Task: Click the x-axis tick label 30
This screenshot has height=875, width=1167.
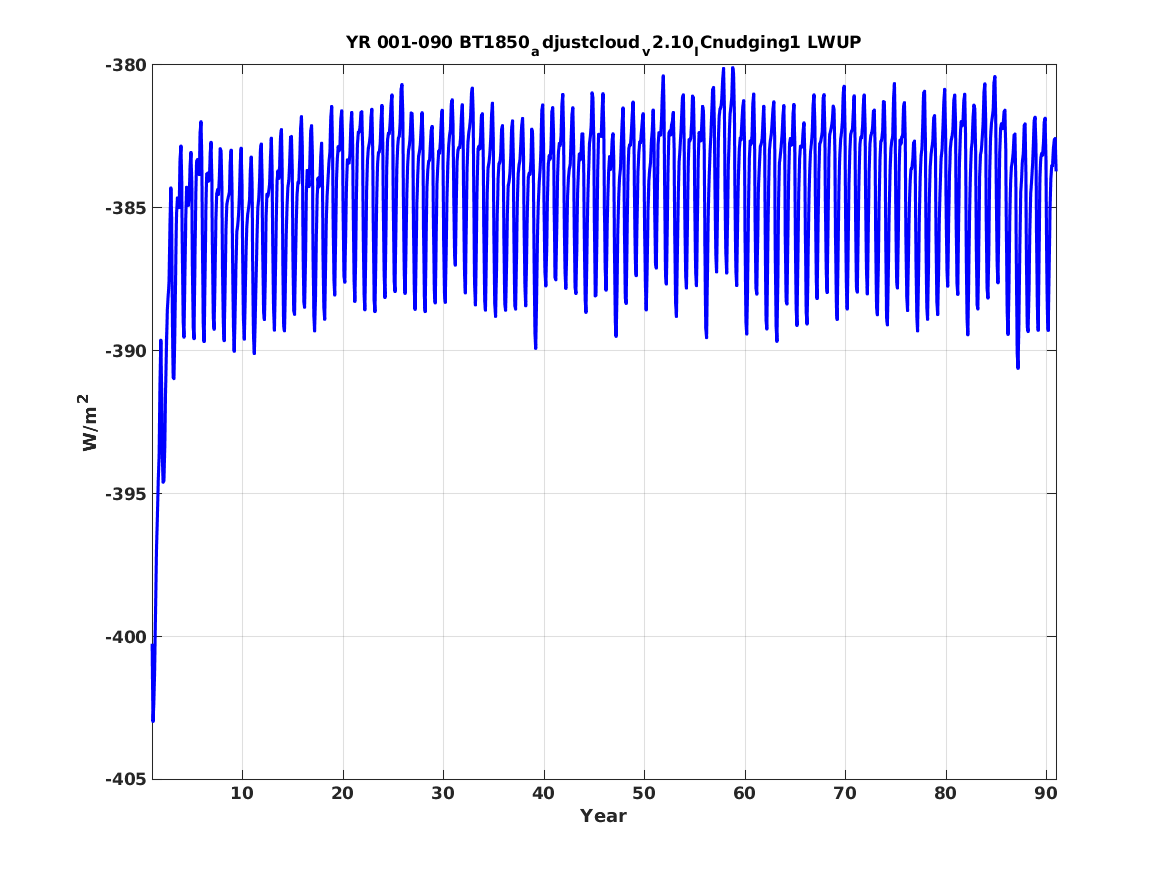Action: pyautogui.click(x=443, y=794)
